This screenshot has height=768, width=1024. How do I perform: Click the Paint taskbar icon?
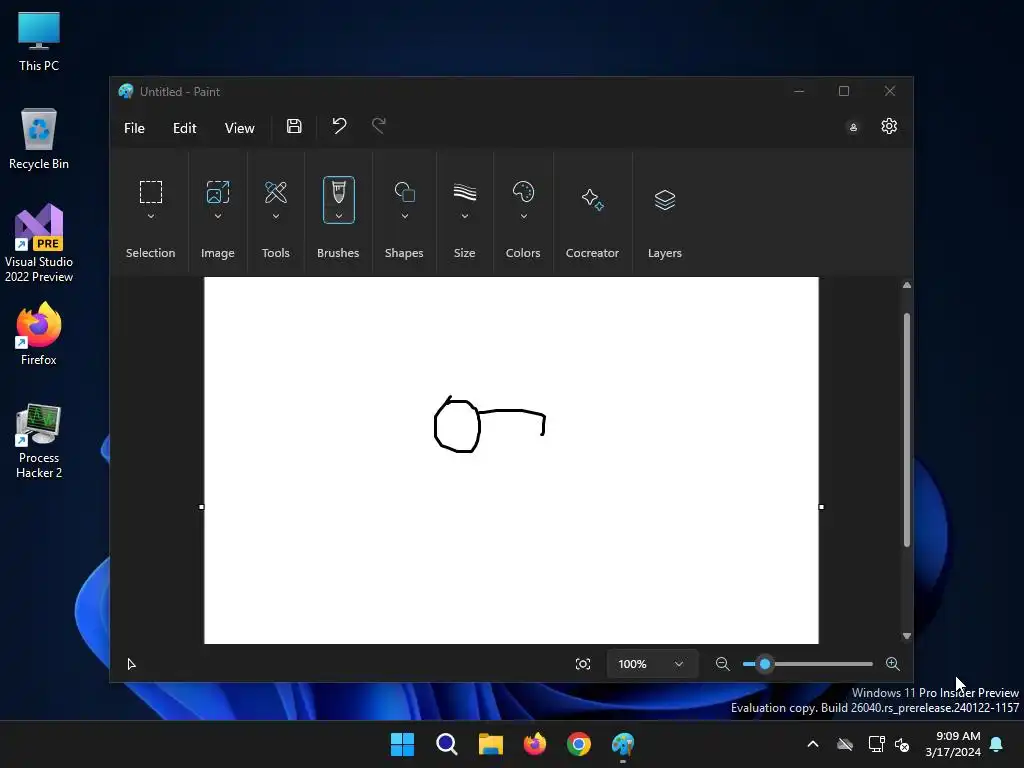point(623,744)
